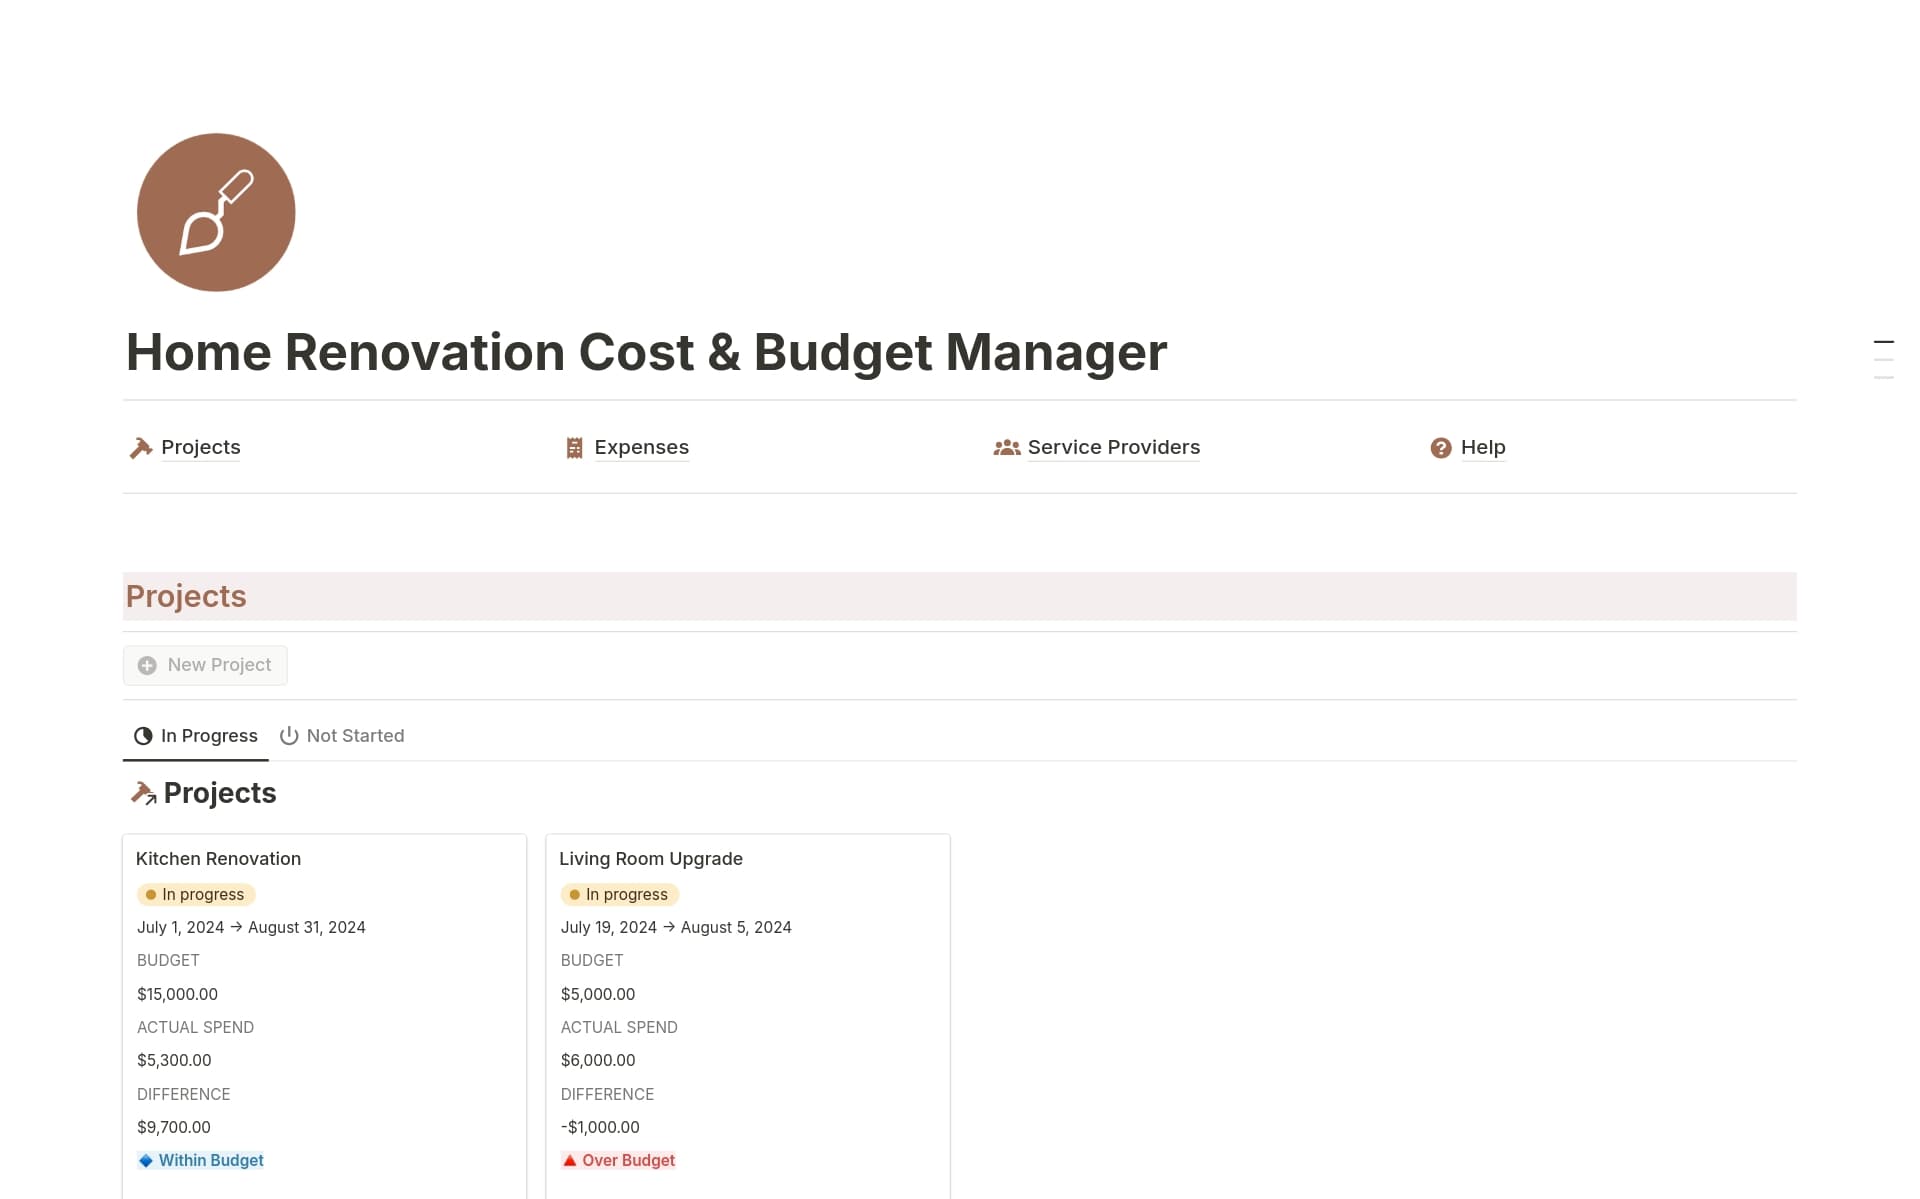
Task: Open the Kitchen Renovation project card
Action: pos(218,858)
